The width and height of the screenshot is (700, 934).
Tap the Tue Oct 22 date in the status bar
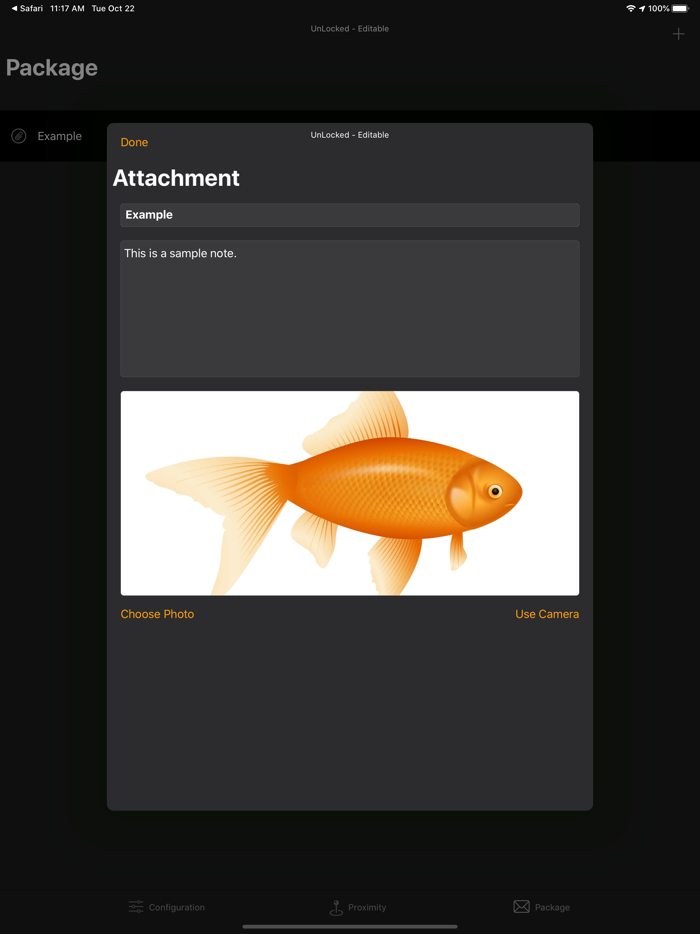(113, 8)
